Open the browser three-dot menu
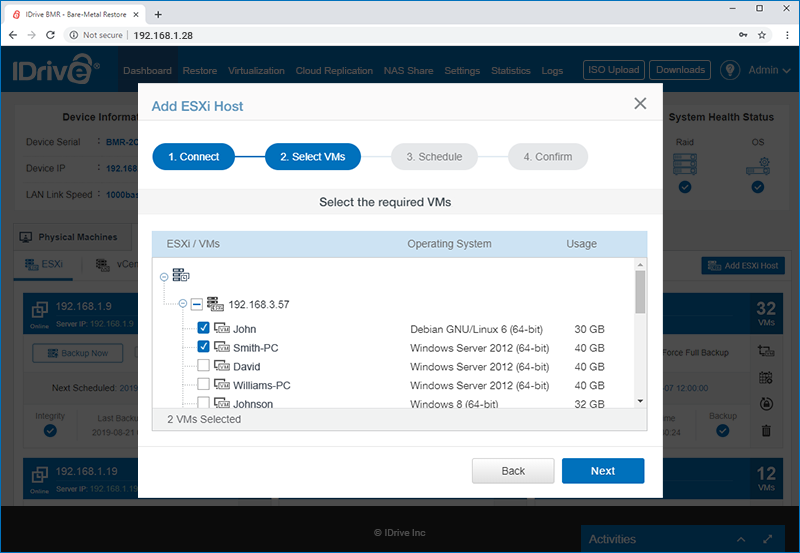Screen dimensions: 800x553 tap(787, 35)
